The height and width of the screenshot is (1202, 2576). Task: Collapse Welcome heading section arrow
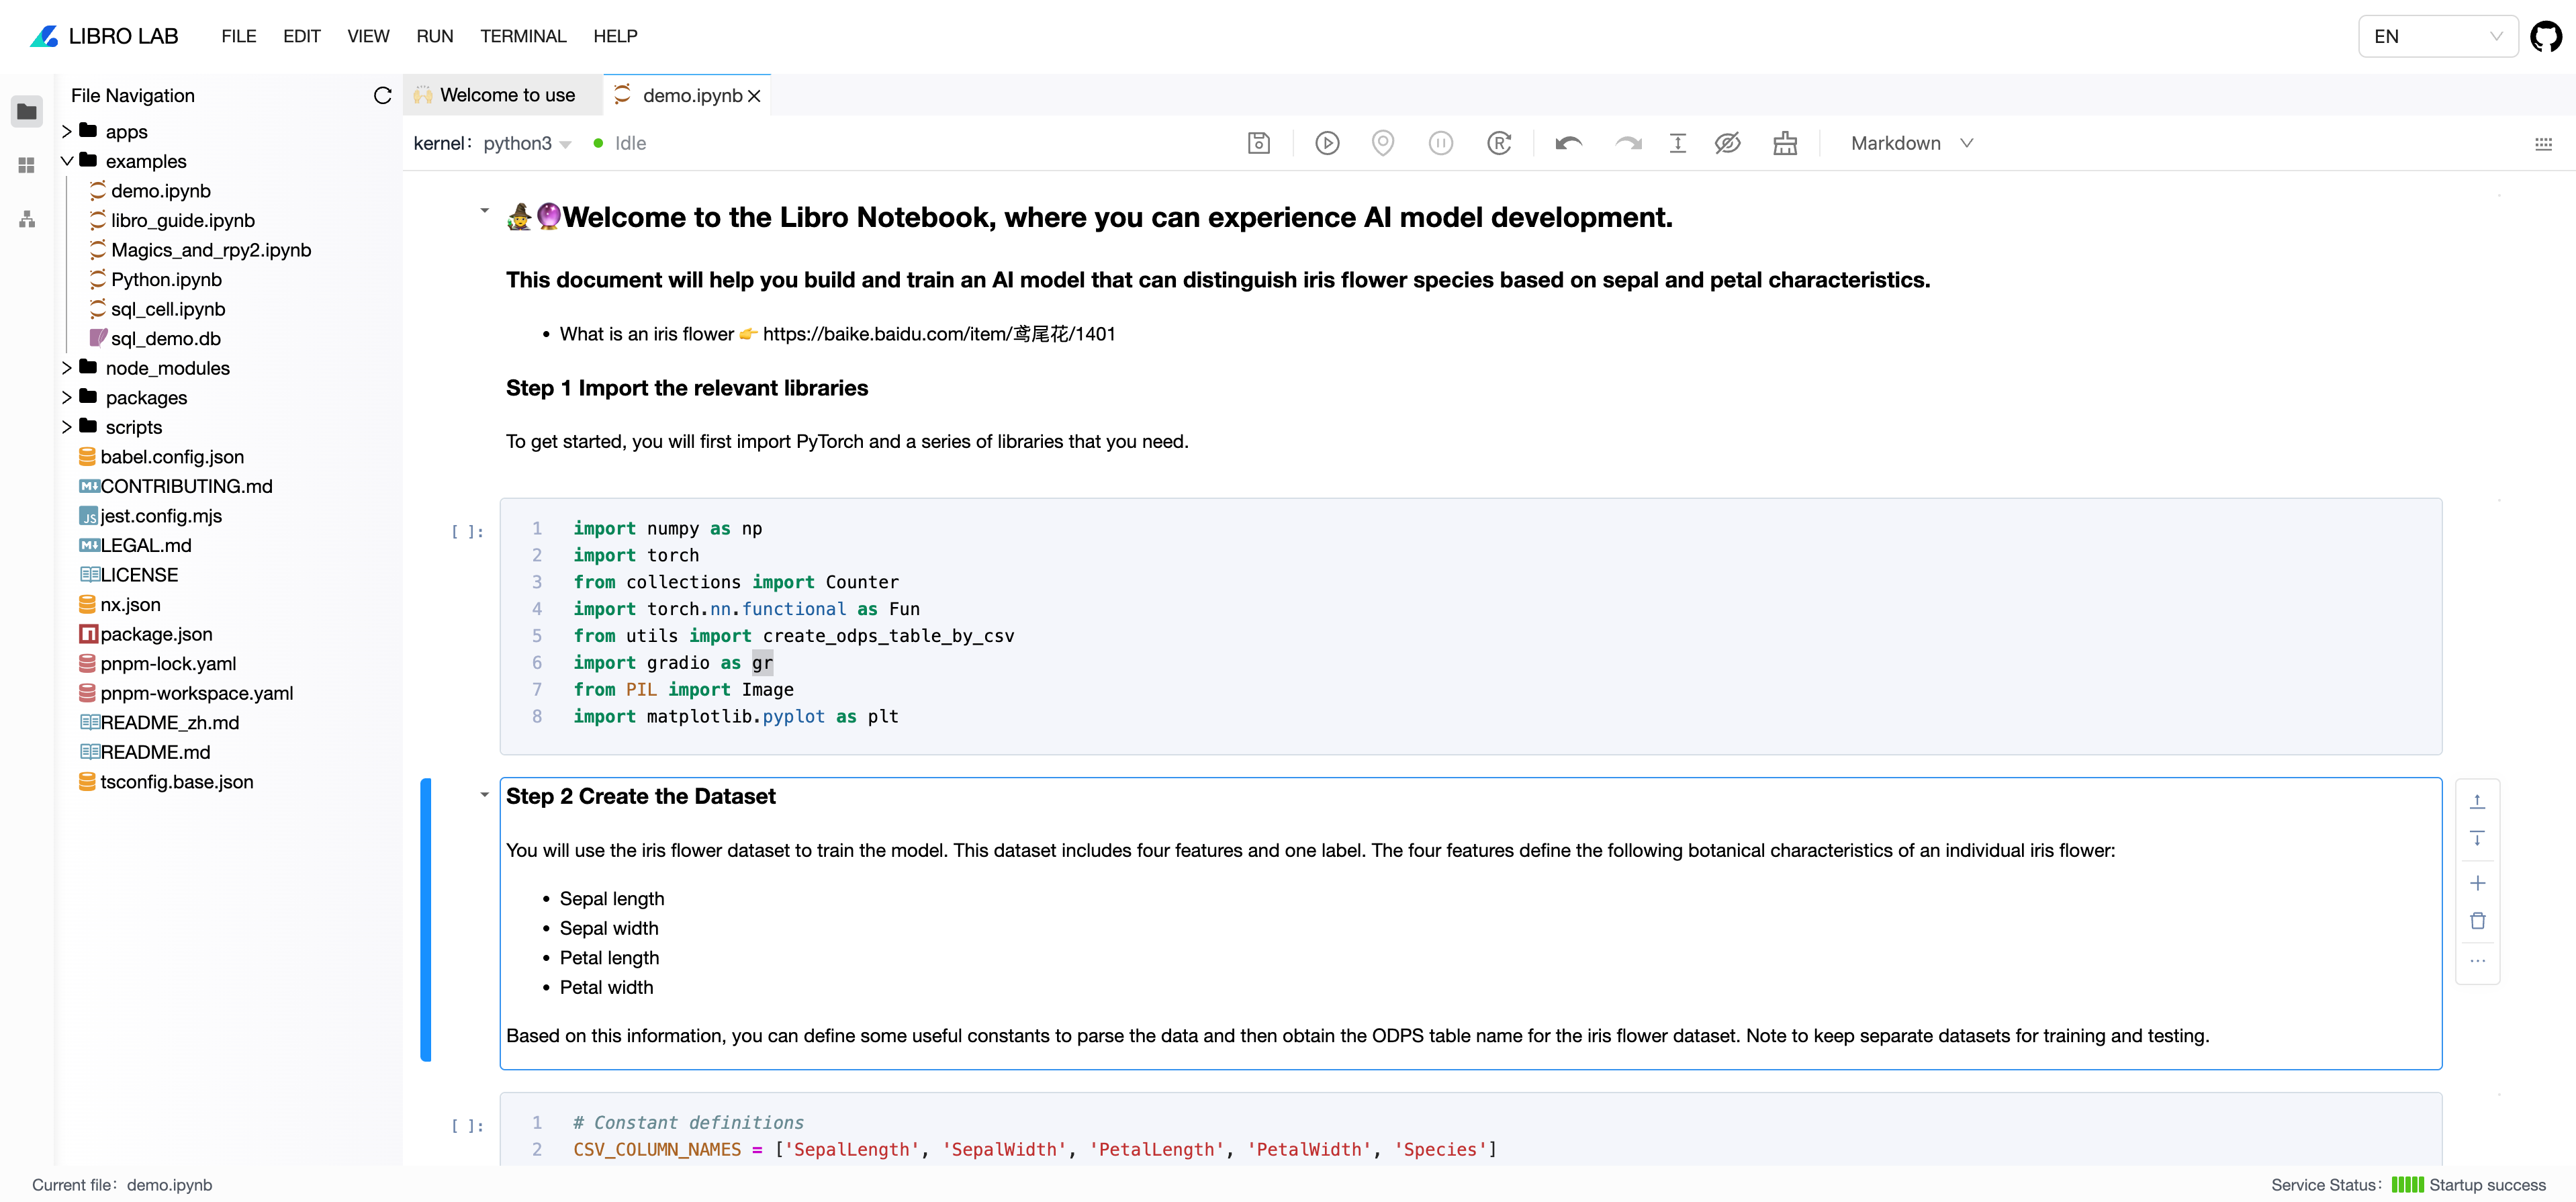pyautogui.click(x=484, y=210)
